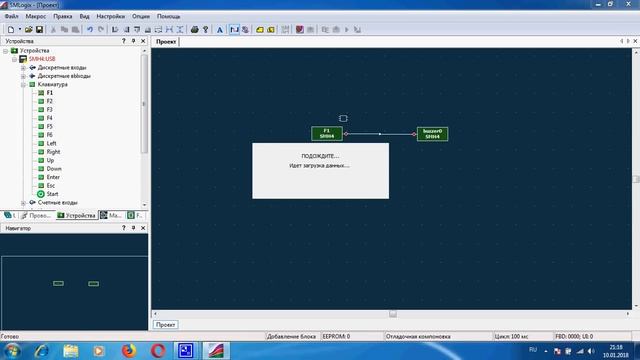
Task: Click the red shield toolbar icon
Action: click(x=300, y=29)
